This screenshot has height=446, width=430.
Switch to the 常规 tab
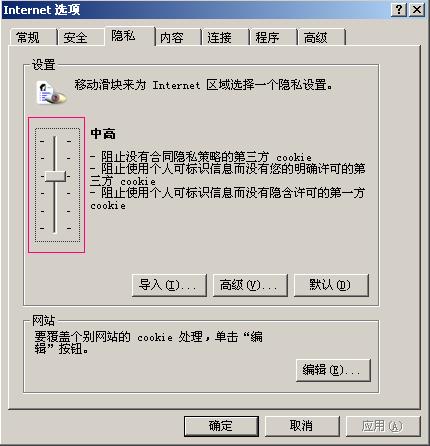(x=33, y=37)
